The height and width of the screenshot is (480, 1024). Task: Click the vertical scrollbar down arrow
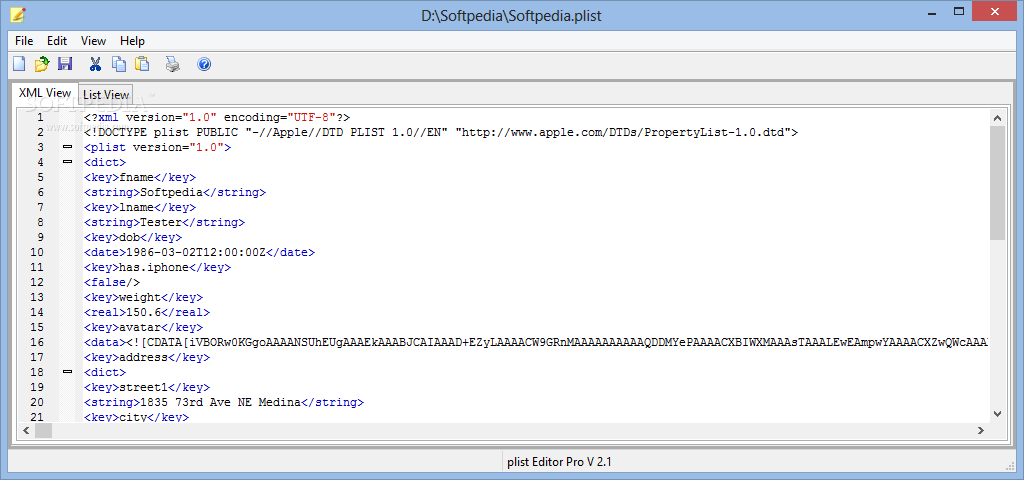[997, 413]
